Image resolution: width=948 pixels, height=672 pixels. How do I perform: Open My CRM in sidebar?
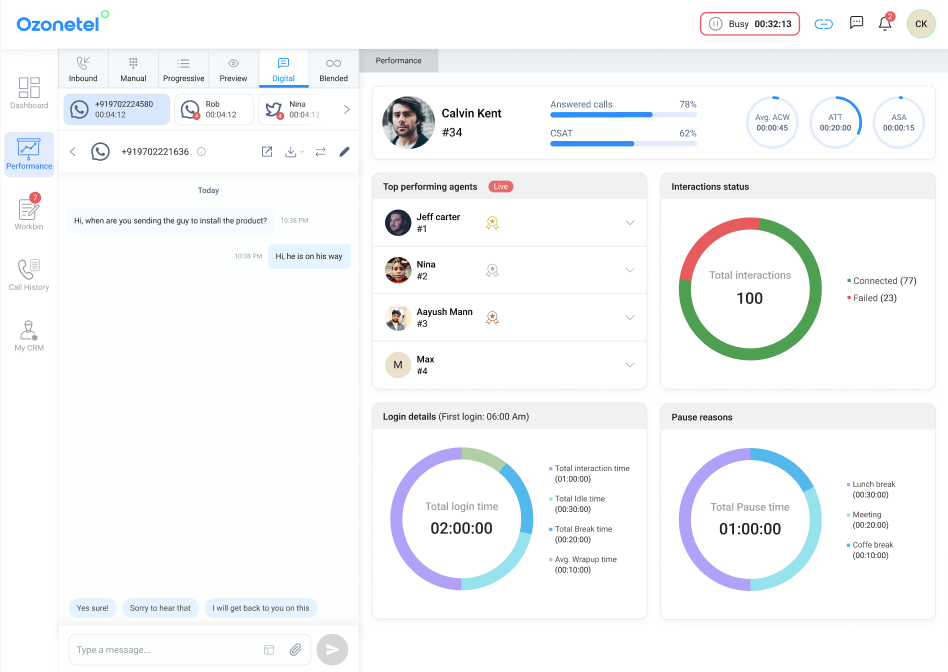pos(29,334)
